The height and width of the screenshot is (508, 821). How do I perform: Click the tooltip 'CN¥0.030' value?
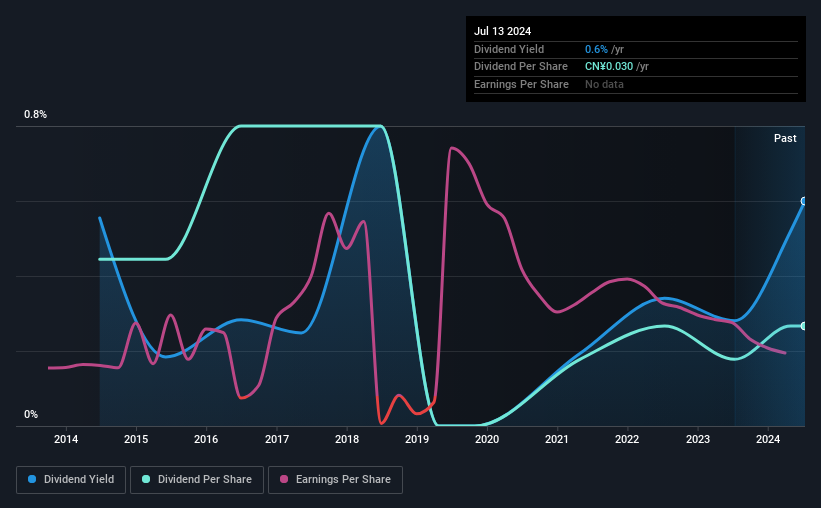tap(609, 67)
